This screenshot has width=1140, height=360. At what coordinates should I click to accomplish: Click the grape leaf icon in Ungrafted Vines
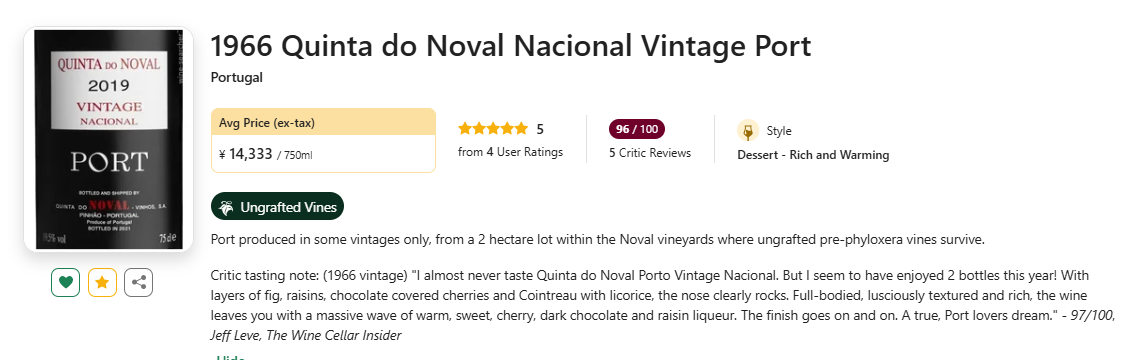pos(227,207)
